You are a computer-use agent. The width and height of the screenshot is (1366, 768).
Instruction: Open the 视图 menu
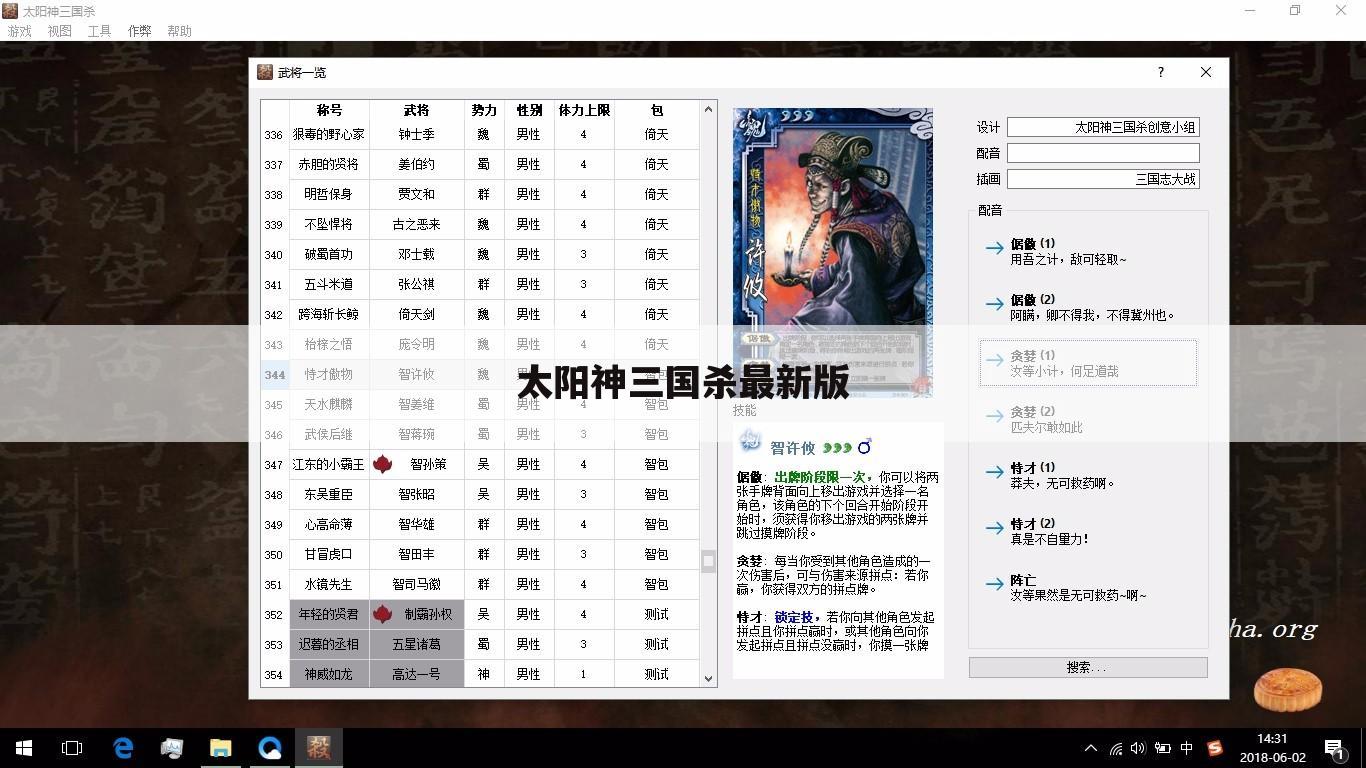(60, 31)
